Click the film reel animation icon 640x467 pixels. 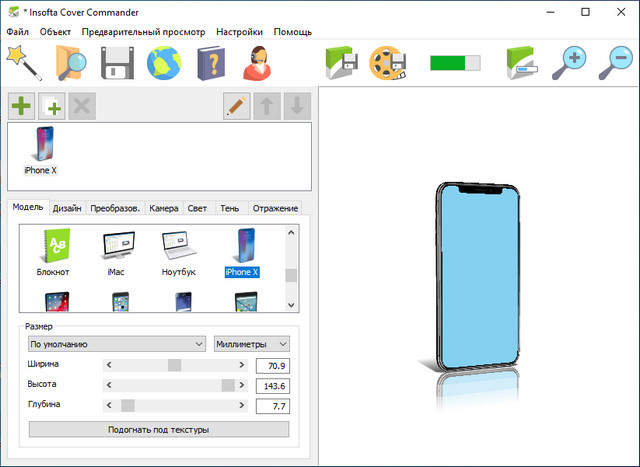click(x=388, y=62)
